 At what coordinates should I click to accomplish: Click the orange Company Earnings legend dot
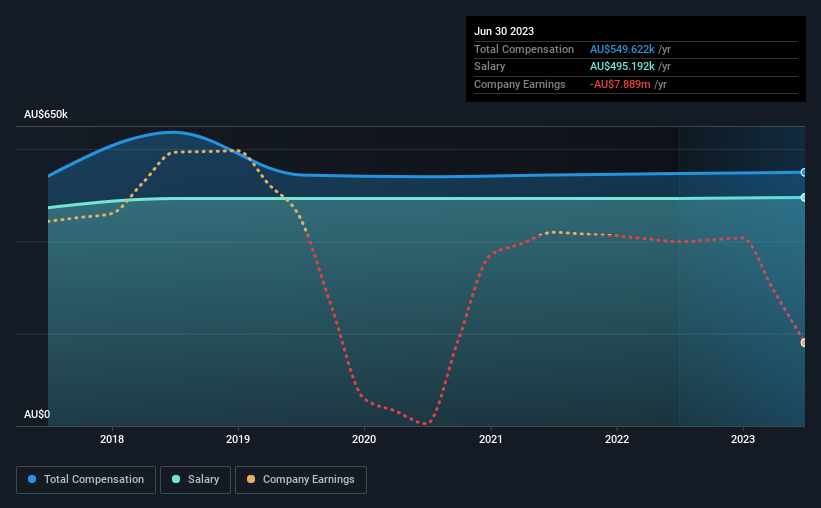[x=251, y=479]
